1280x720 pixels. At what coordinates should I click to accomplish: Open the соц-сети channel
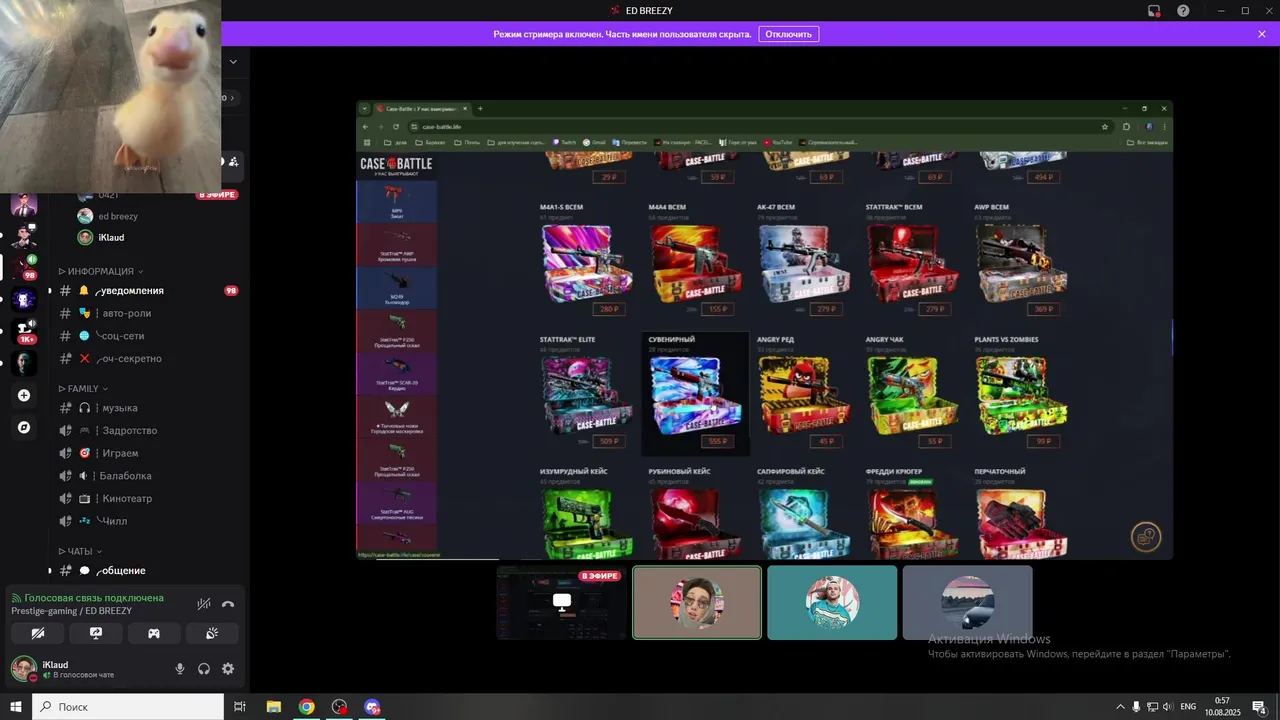pyautogui.click(x=149, y=336)
